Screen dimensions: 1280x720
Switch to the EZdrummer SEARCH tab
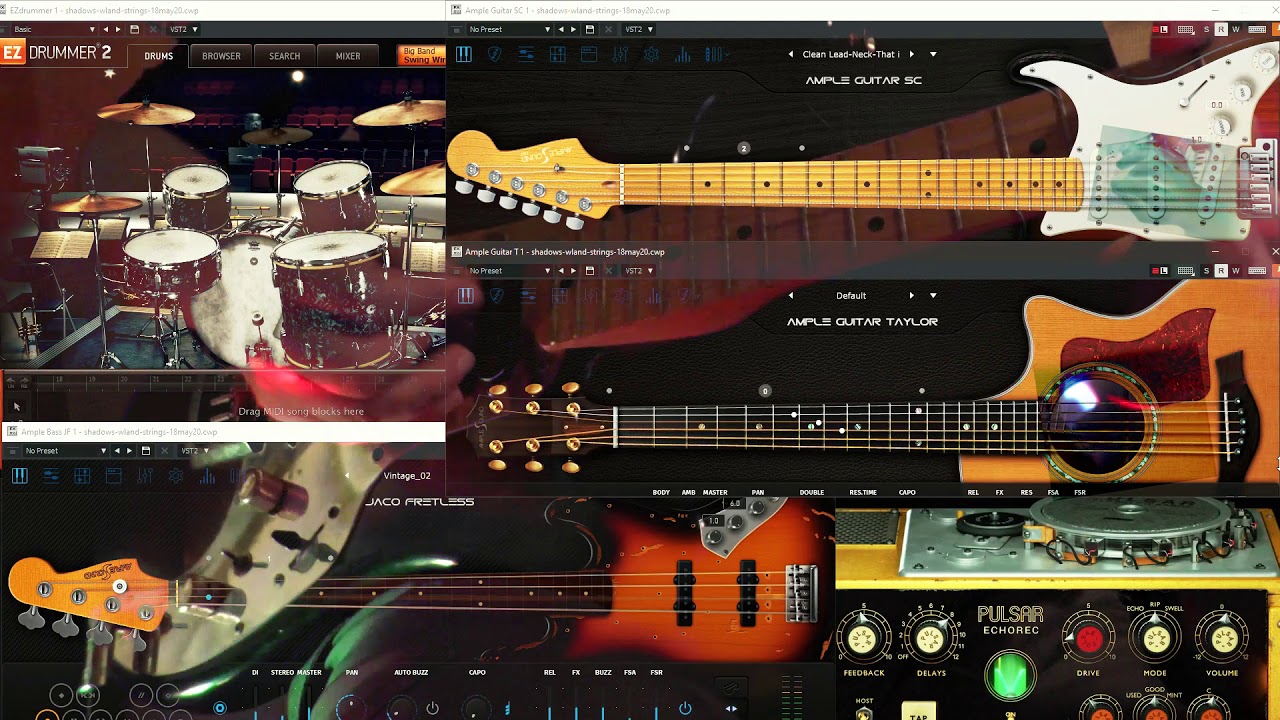284,56
